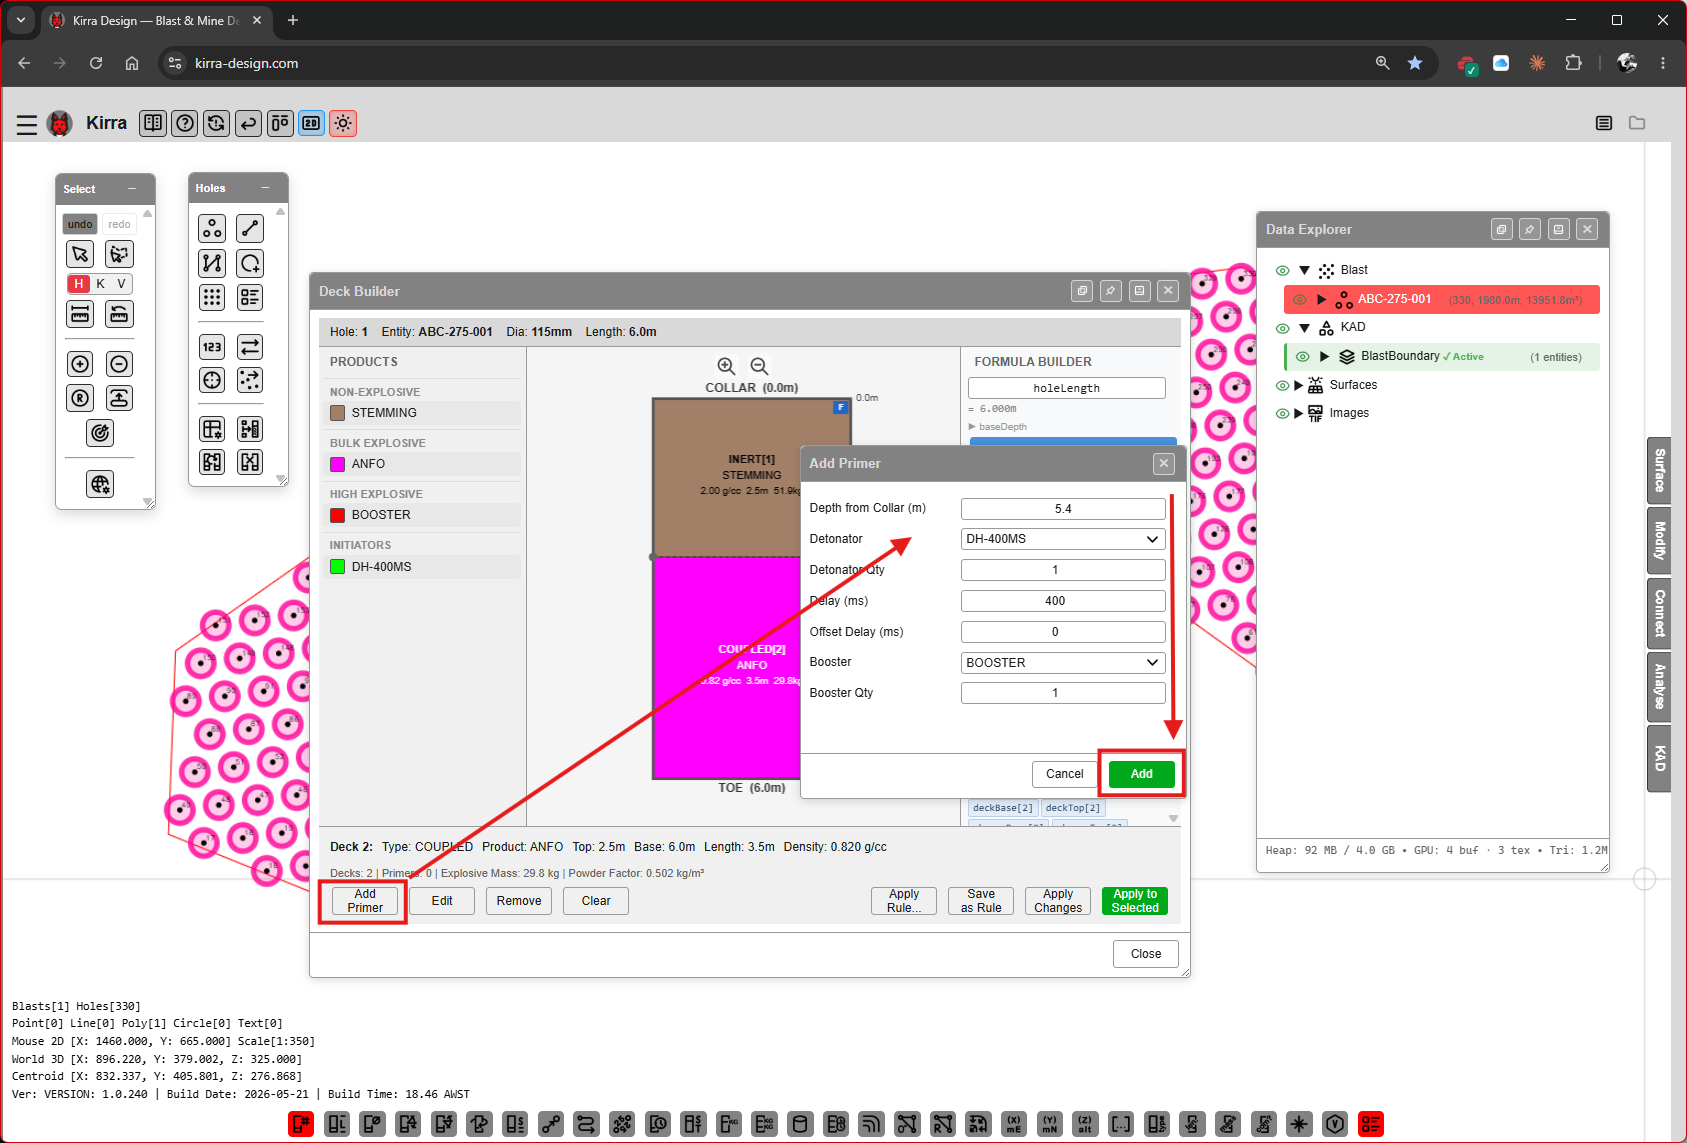Image resolution: width=1687 pixels, height=1143 pixels.
Task: Open the Analyse side tab
Action: click(1659, 686)
